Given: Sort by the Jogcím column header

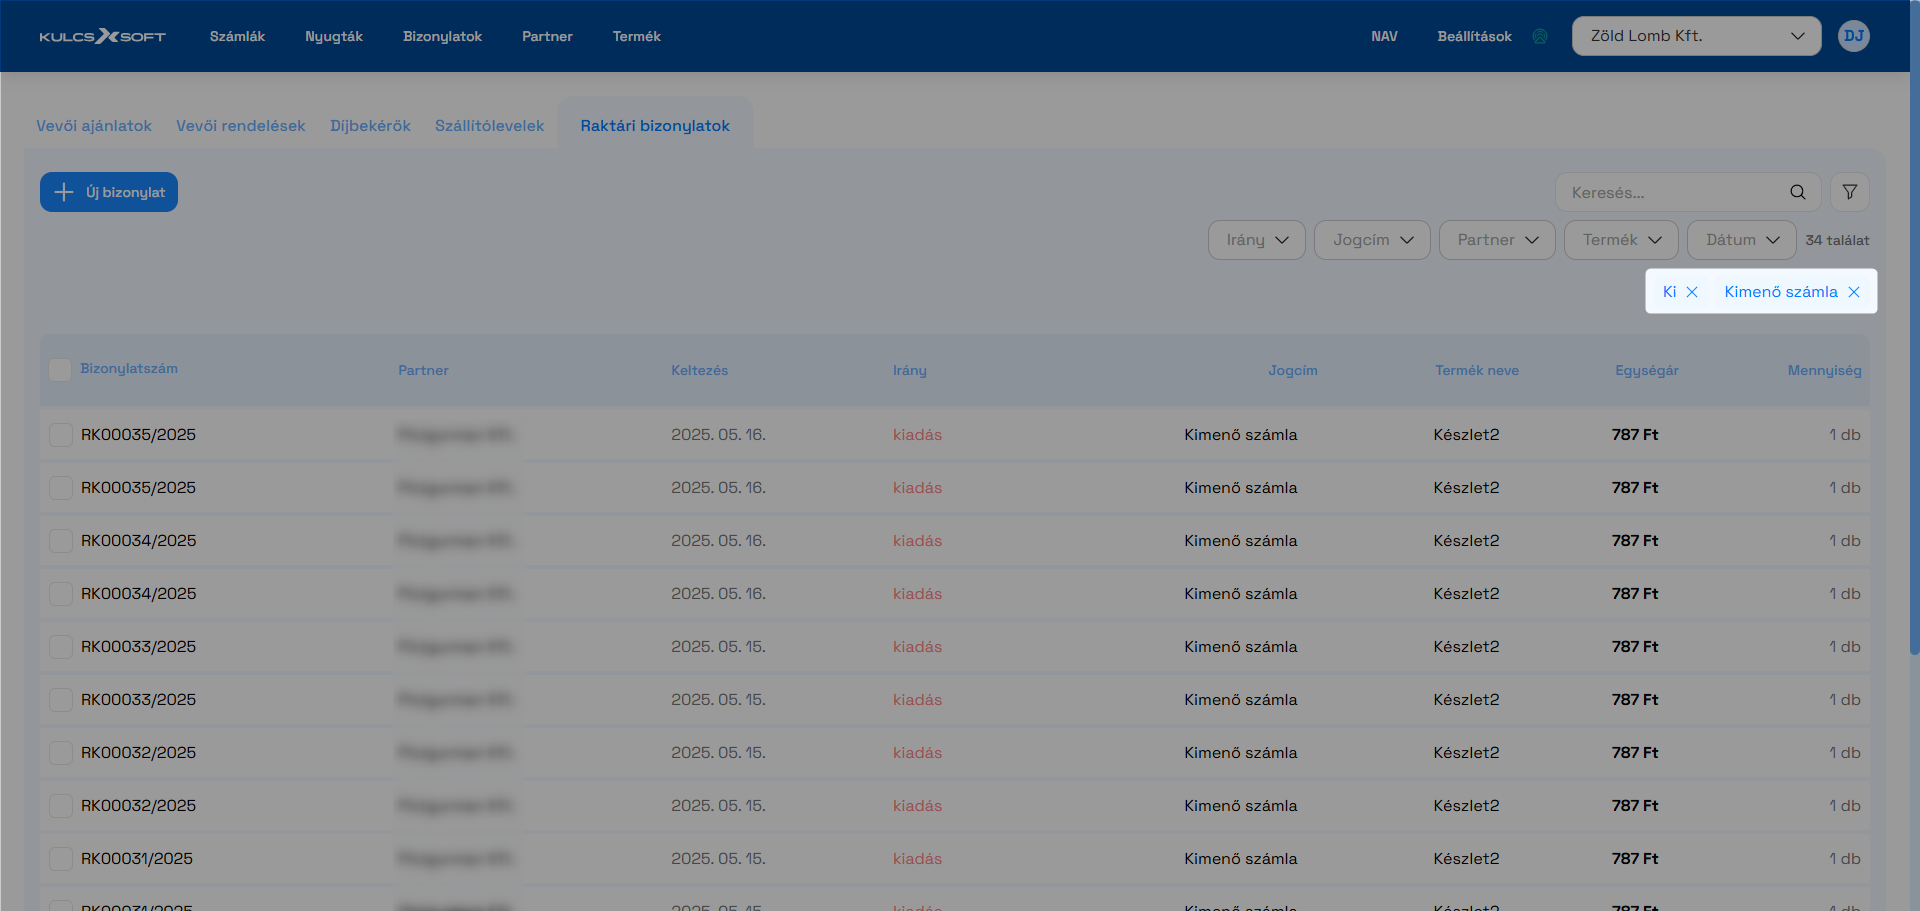Looking at the screenshot, I should (x=1293, y=370).
